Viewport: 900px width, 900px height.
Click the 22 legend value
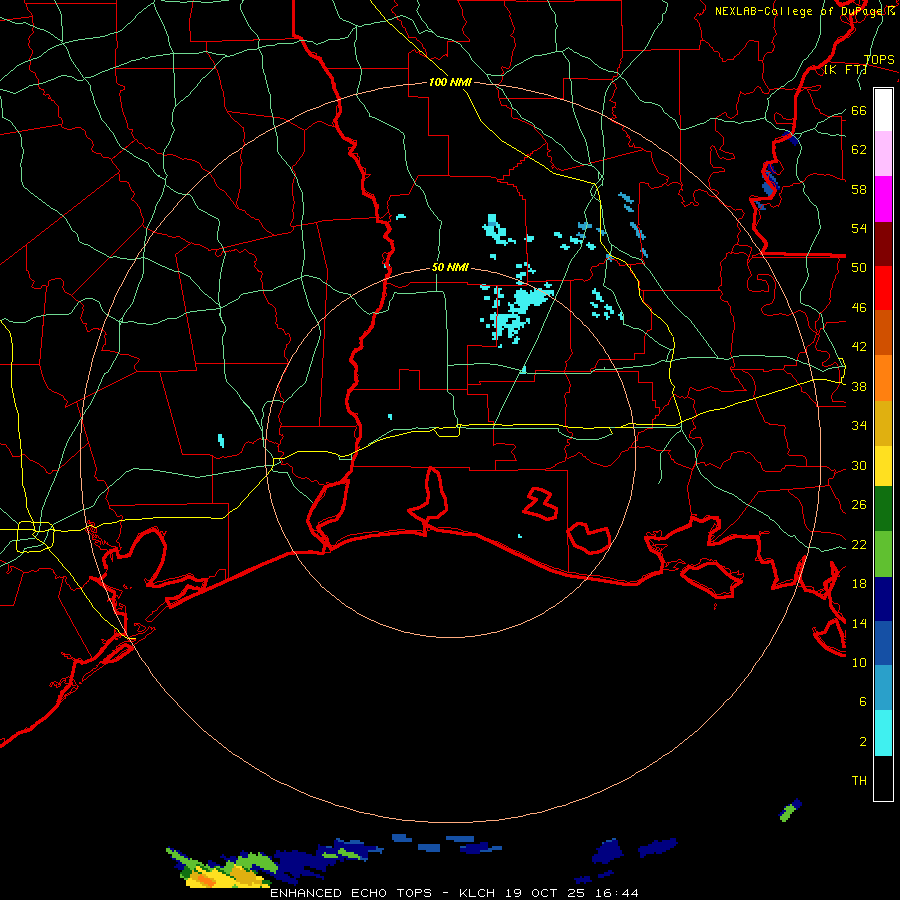pos(859,544)
